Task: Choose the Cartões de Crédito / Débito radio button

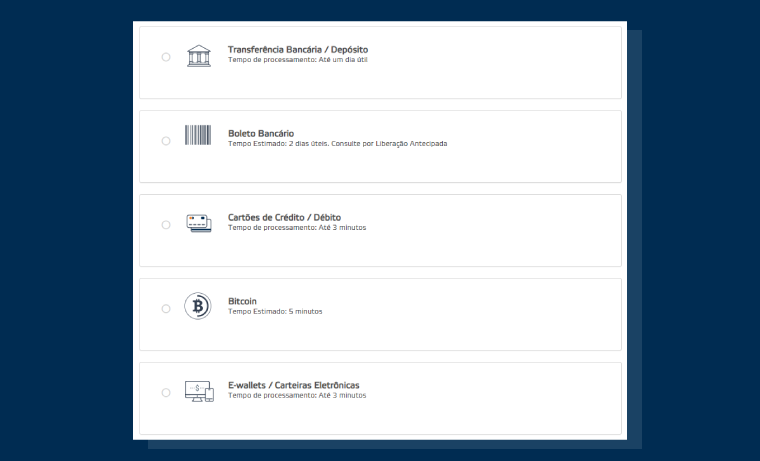Action: tap(166, 225)
